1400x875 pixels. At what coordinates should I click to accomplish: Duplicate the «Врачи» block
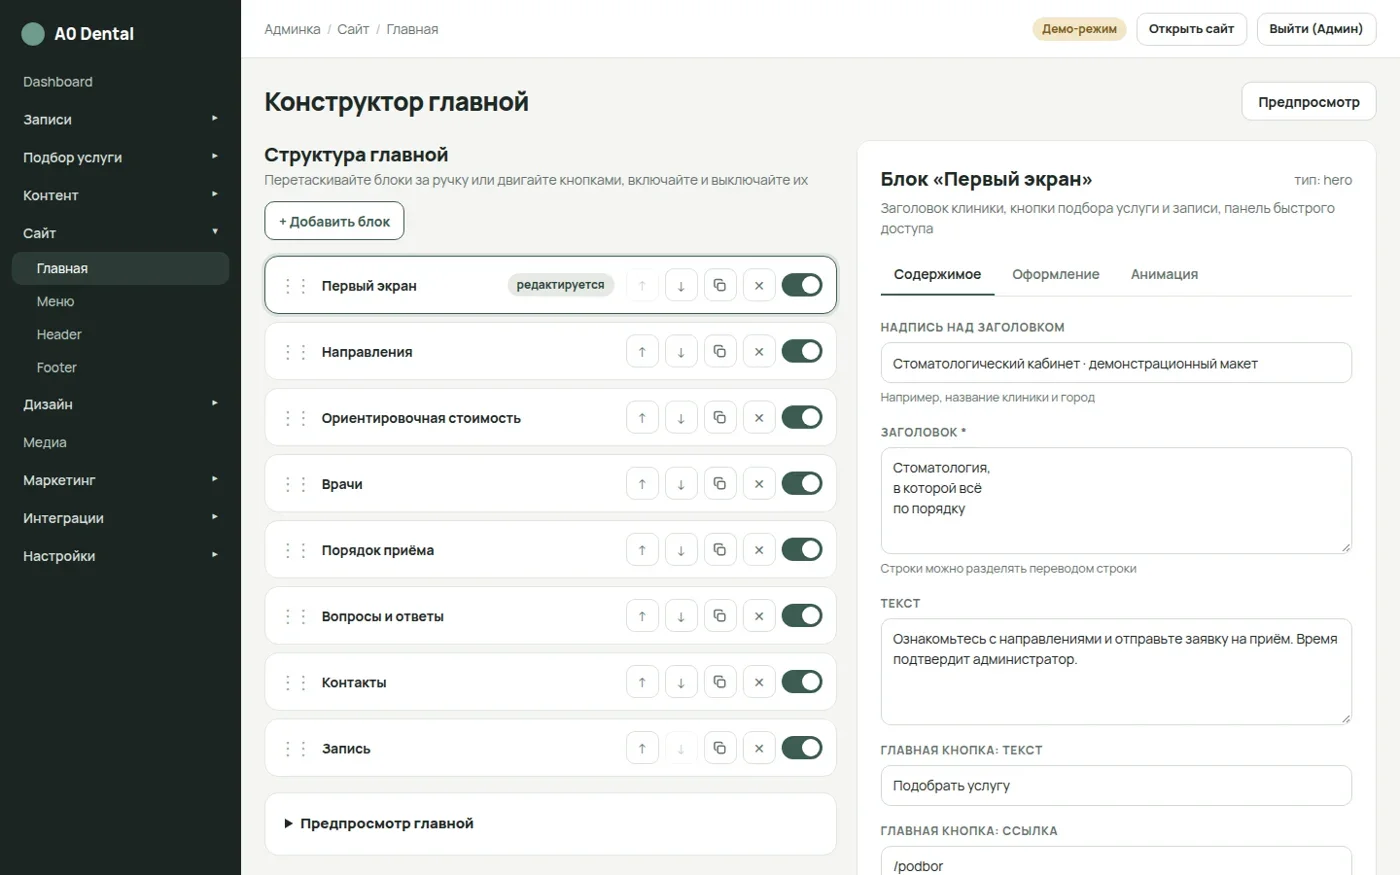[x=720, y=484]
